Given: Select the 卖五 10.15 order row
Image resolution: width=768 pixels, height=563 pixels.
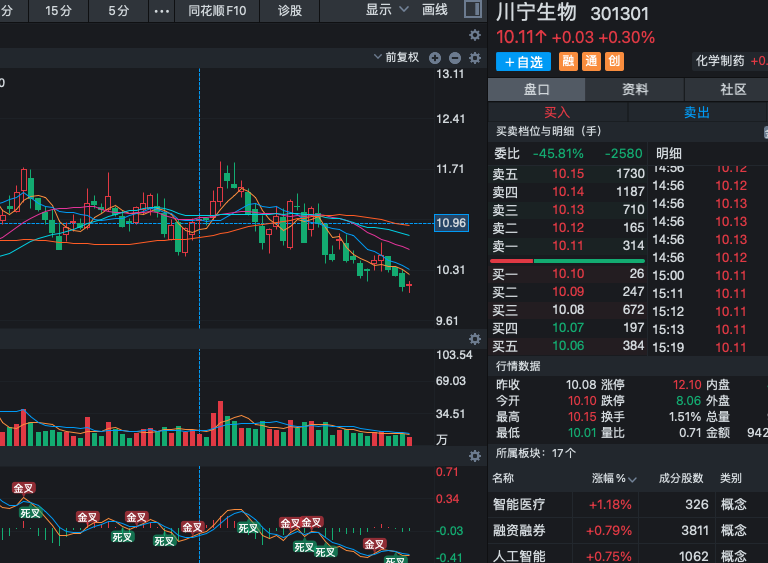Looking at the screenshot, I should click(568, 173).
